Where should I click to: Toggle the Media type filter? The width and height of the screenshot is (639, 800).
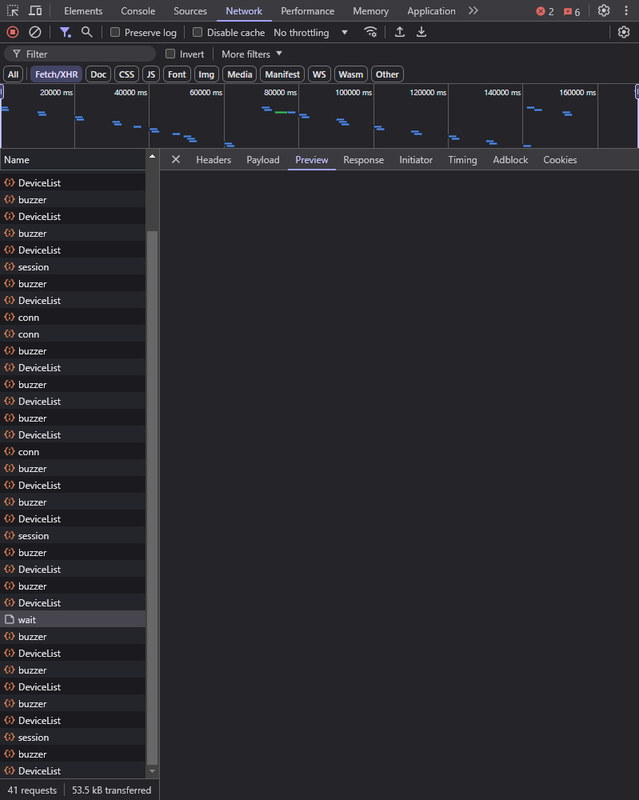pyautogui.click(x=240, y=74)
